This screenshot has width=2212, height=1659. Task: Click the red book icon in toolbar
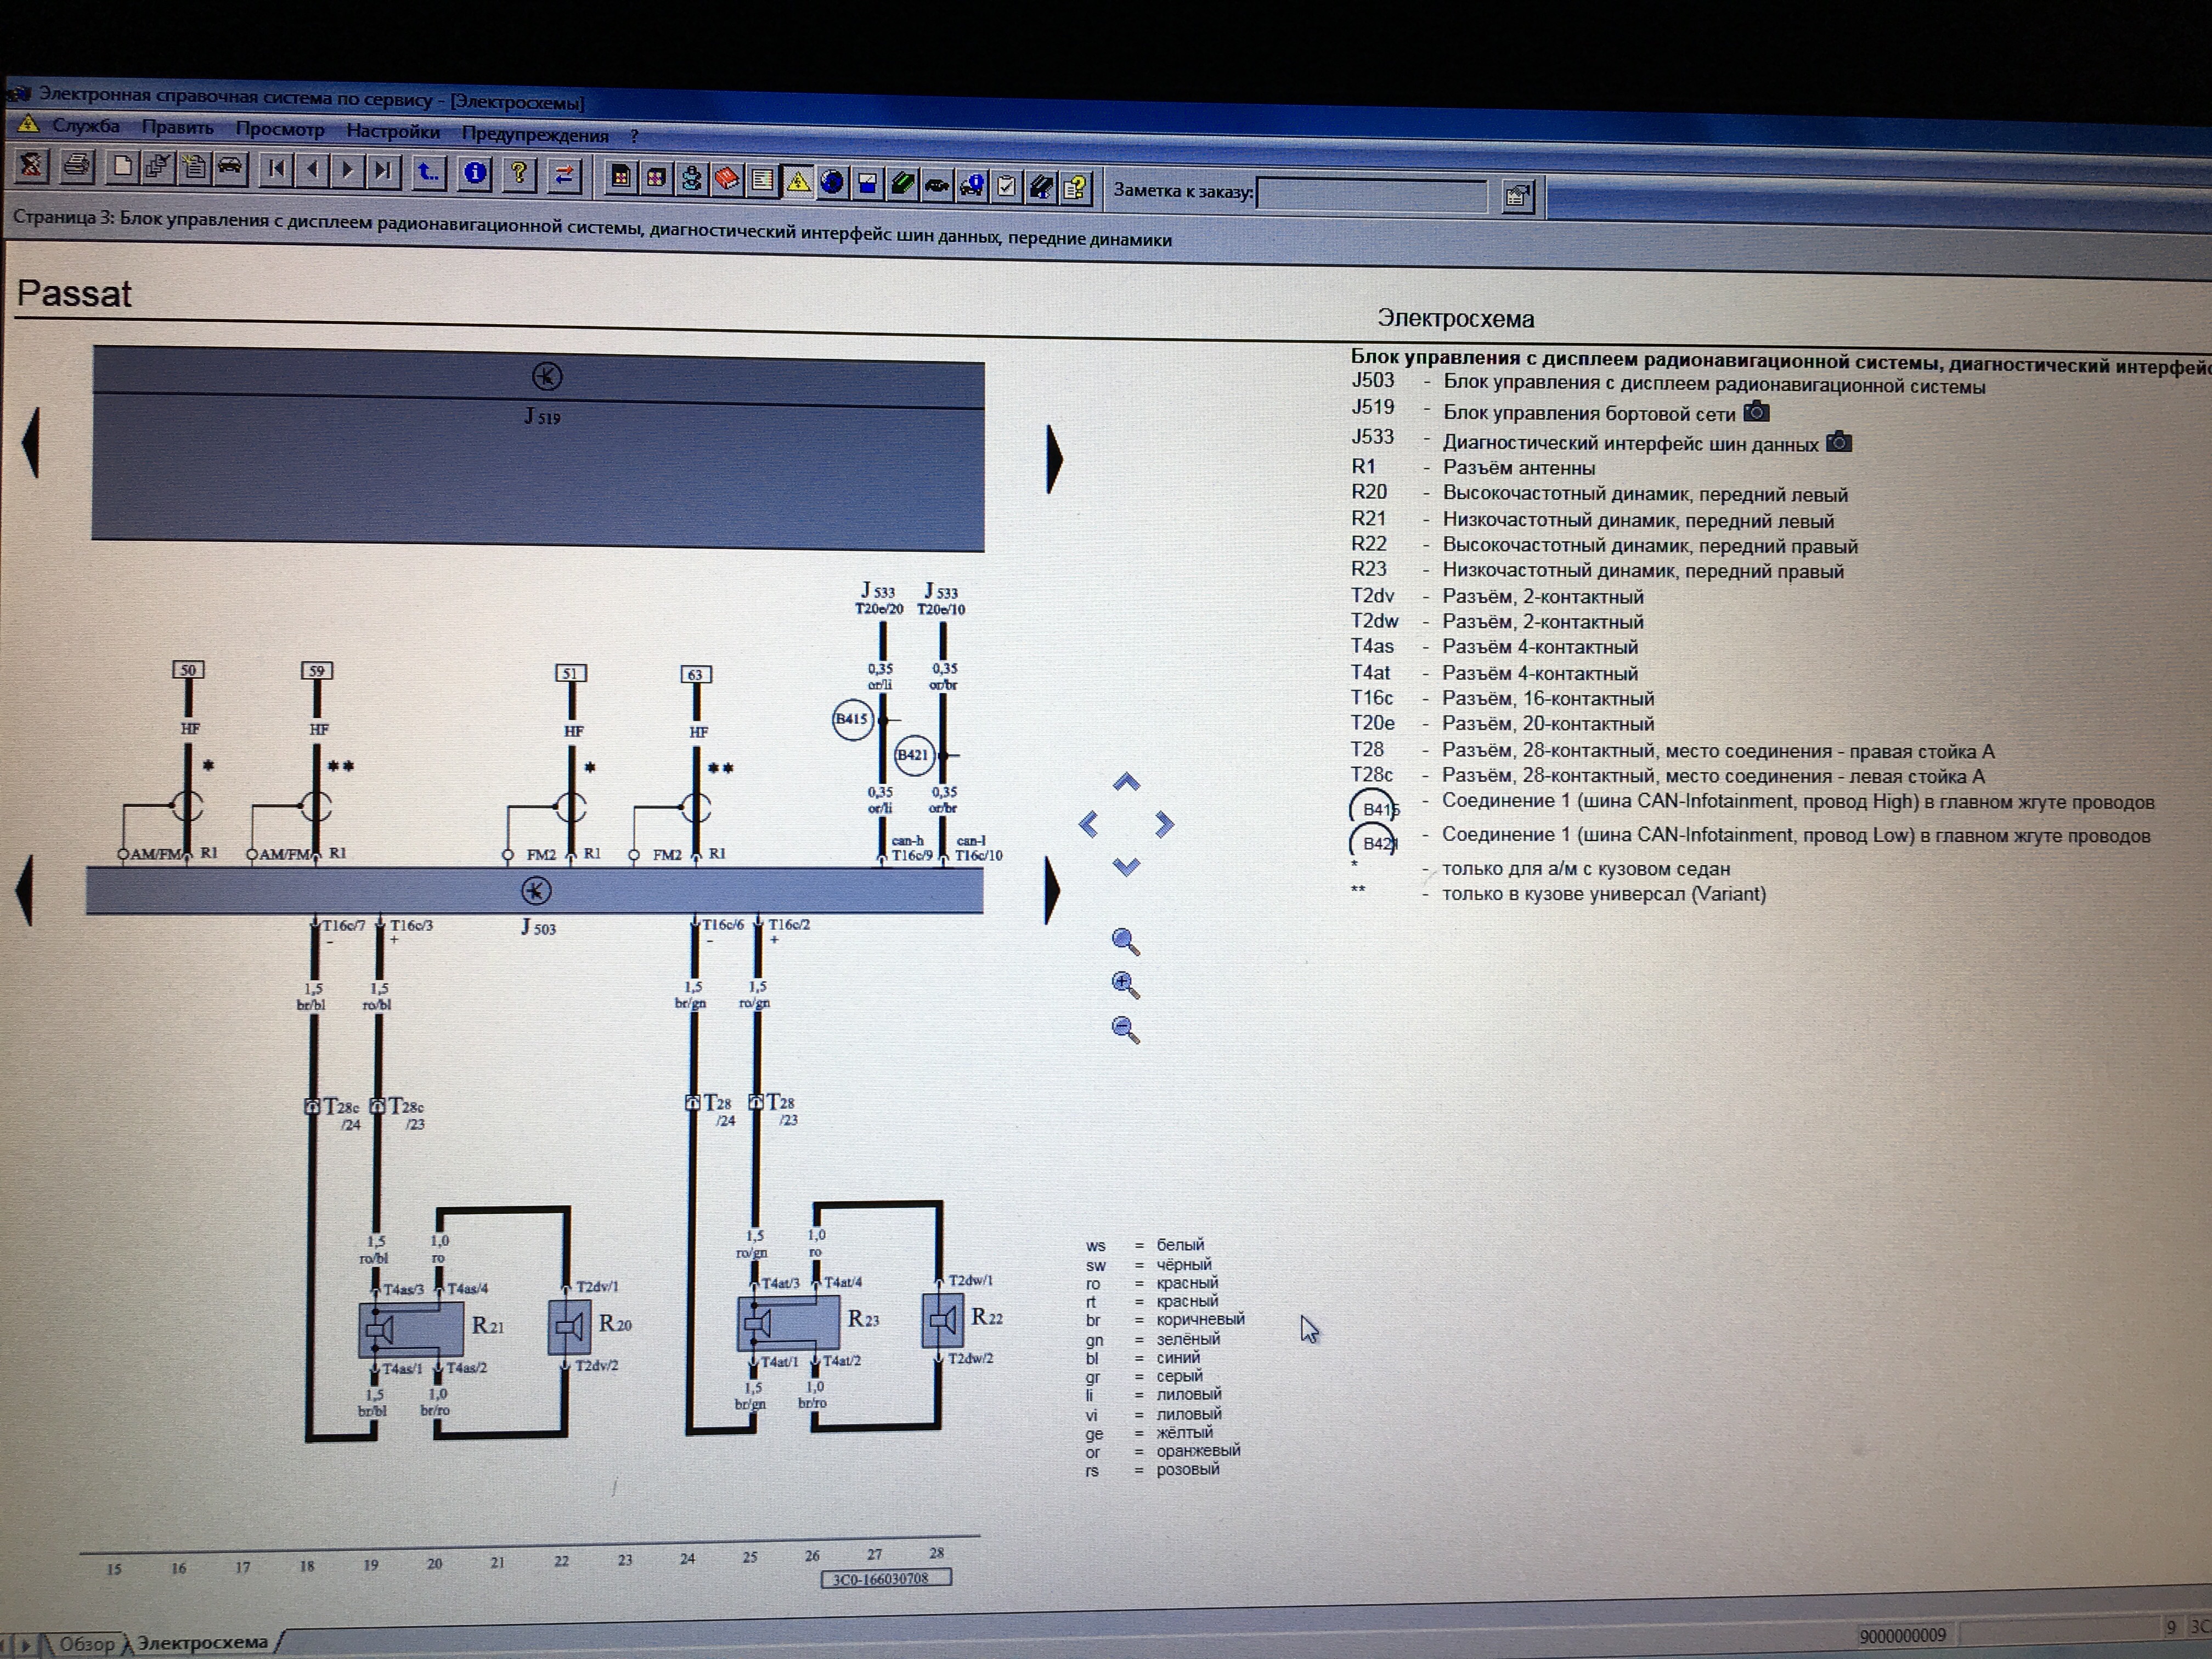pos(726,180)
